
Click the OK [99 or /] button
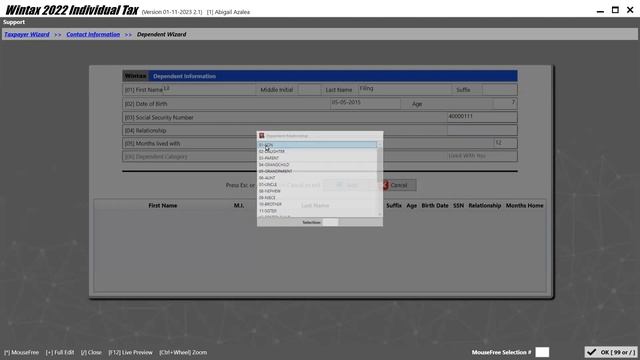click(611, 352)
